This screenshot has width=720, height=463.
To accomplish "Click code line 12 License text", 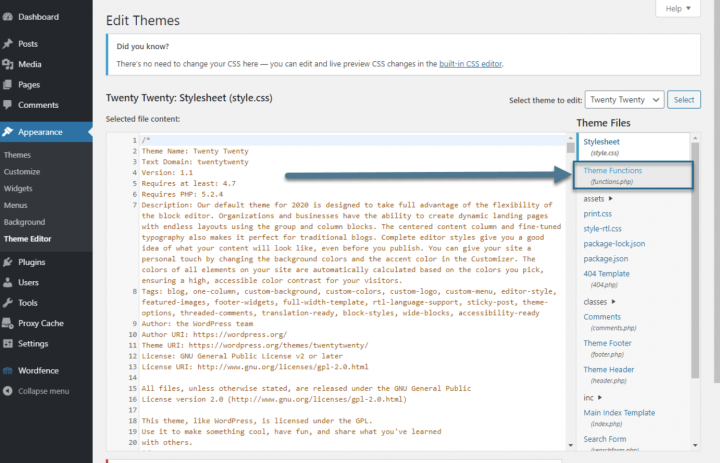I will point(242,356).
